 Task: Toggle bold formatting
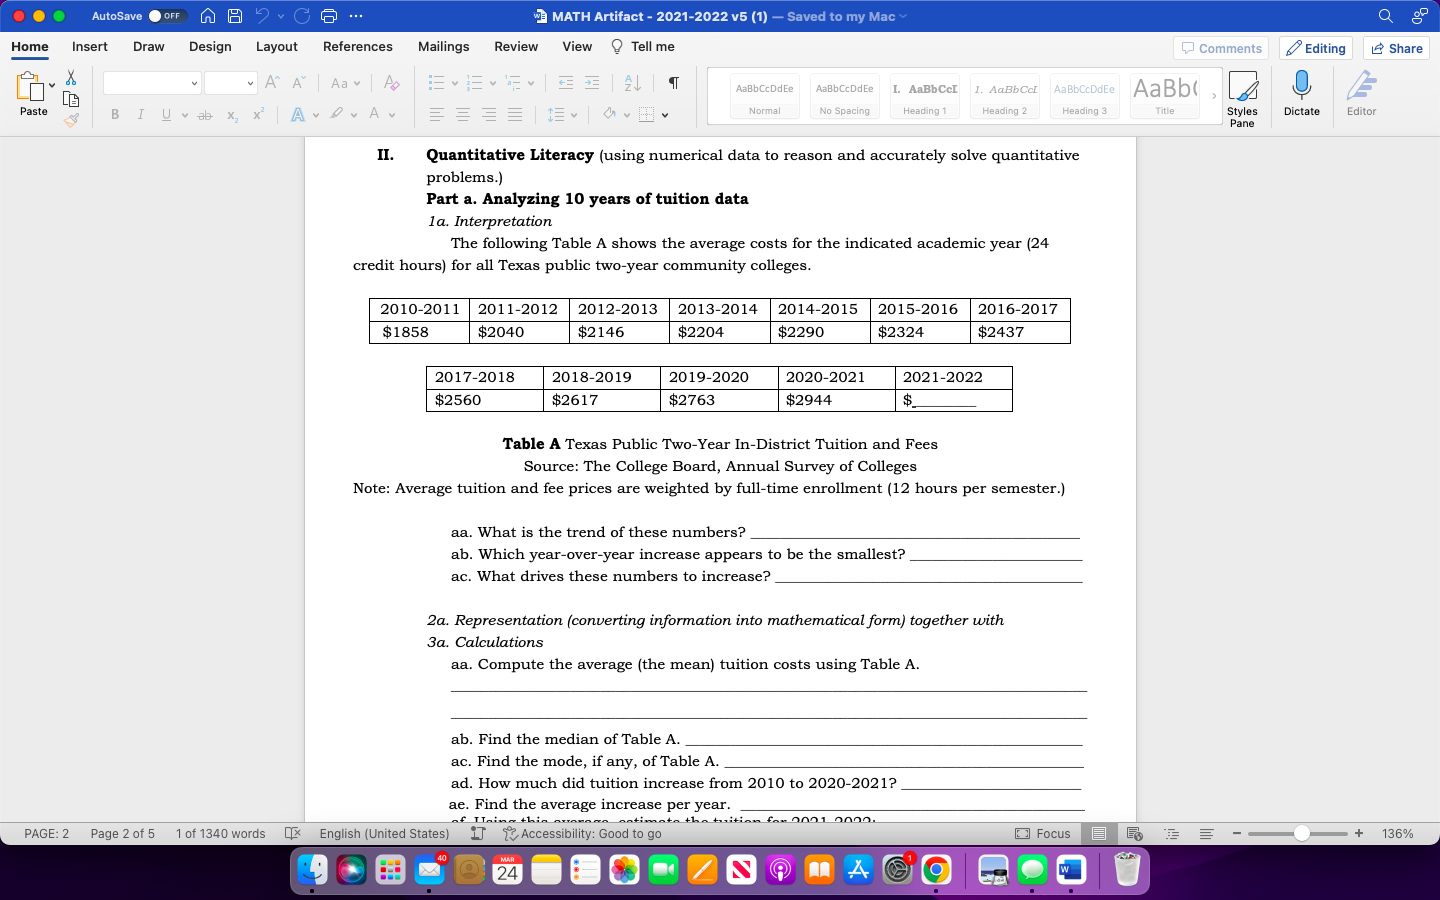pyautogui.click(x=114, y=114)
